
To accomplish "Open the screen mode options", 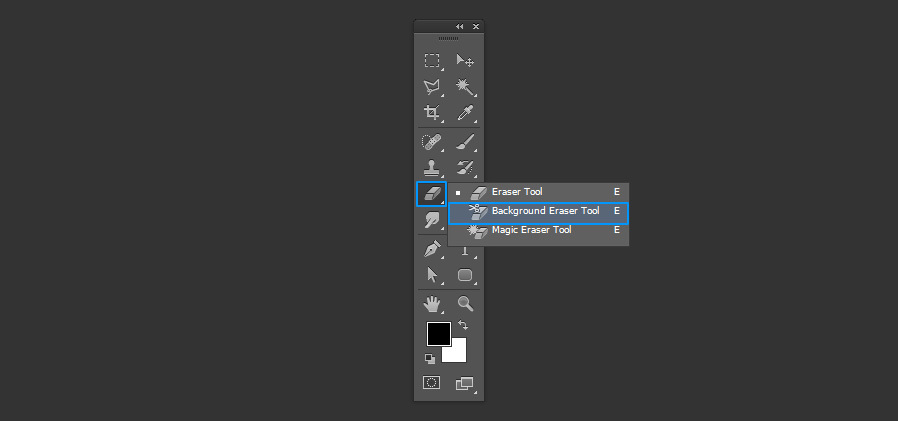I will tap(464, 382).
